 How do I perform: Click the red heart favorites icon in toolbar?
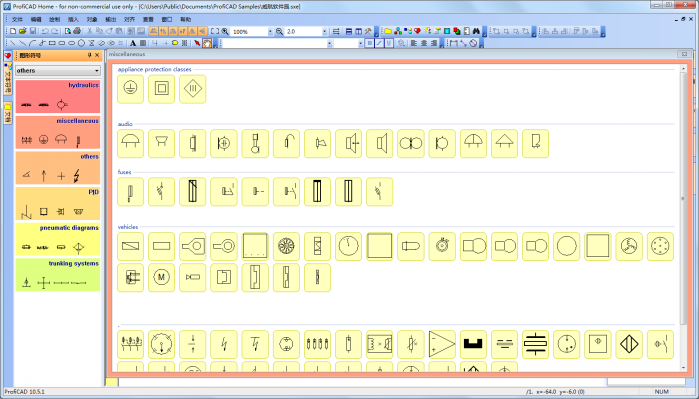(x=417, y=31)
